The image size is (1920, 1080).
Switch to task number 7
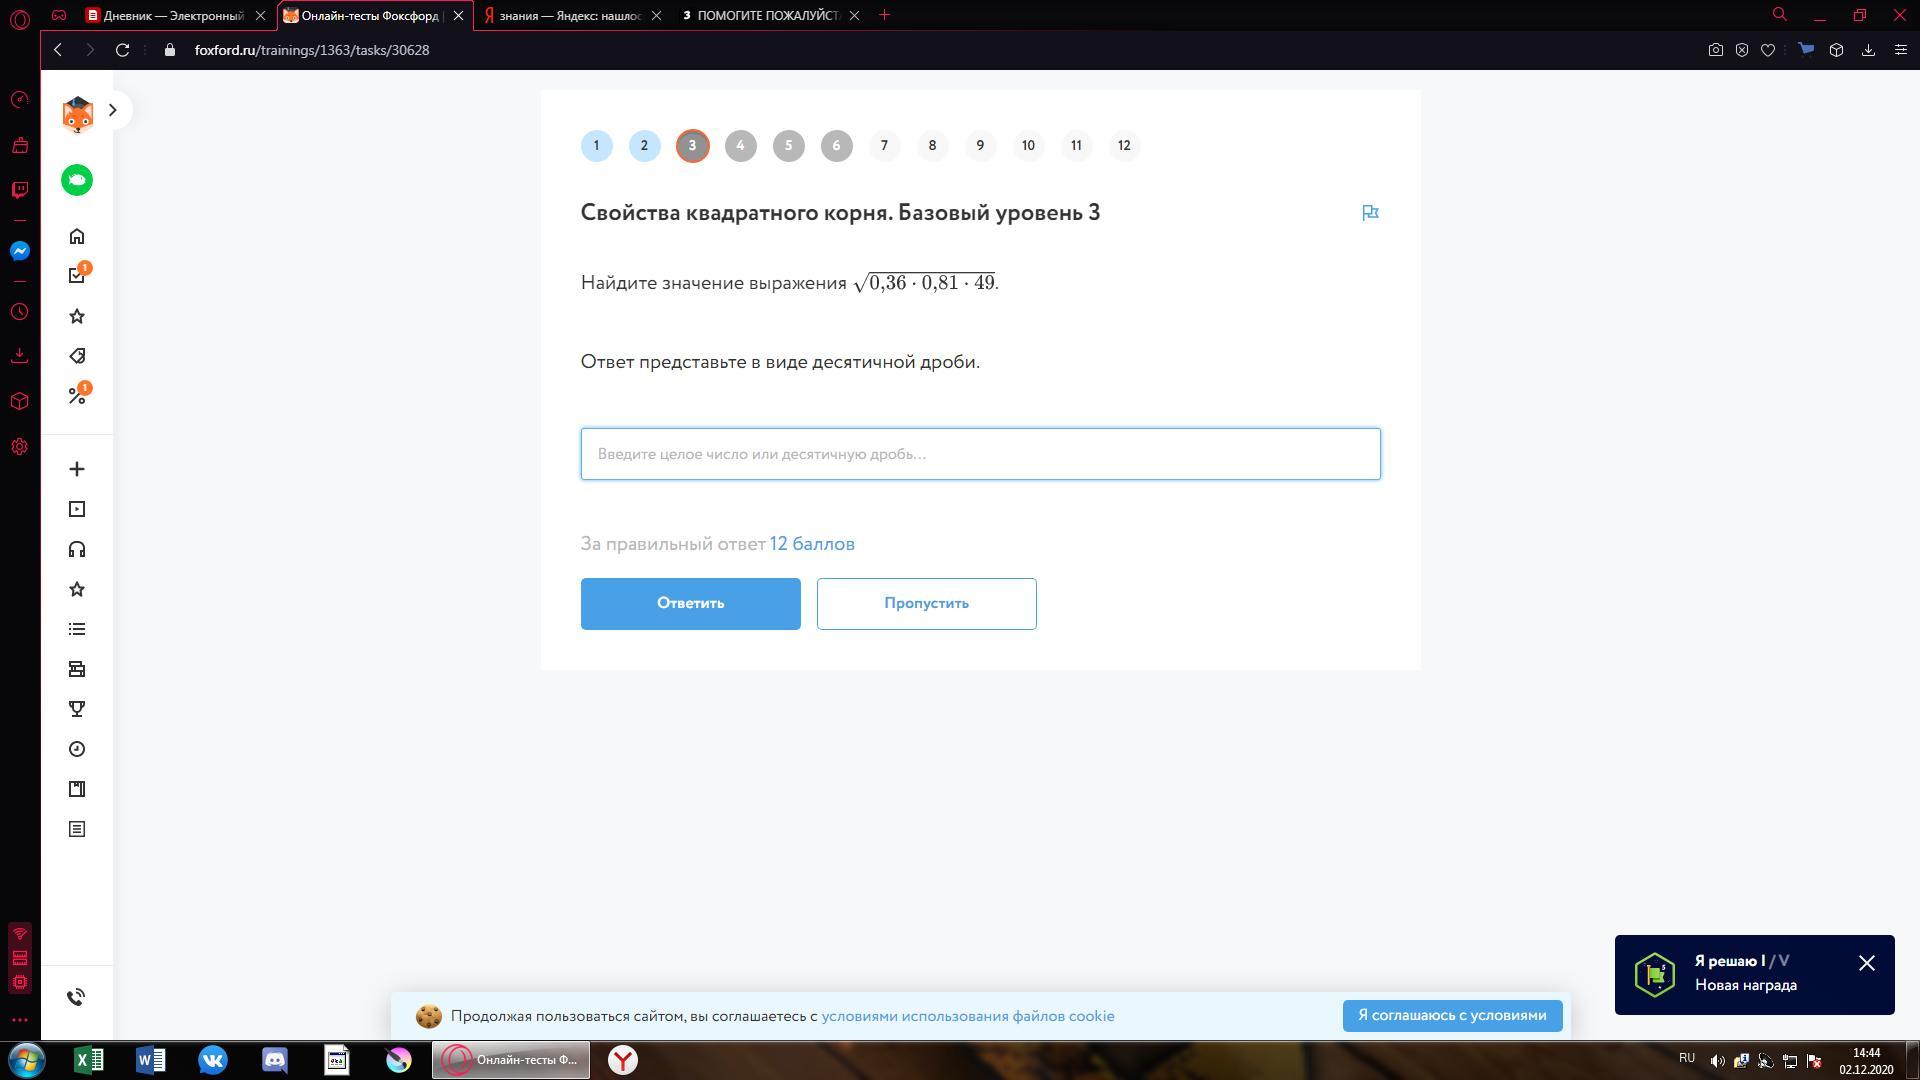click(884, 146)
